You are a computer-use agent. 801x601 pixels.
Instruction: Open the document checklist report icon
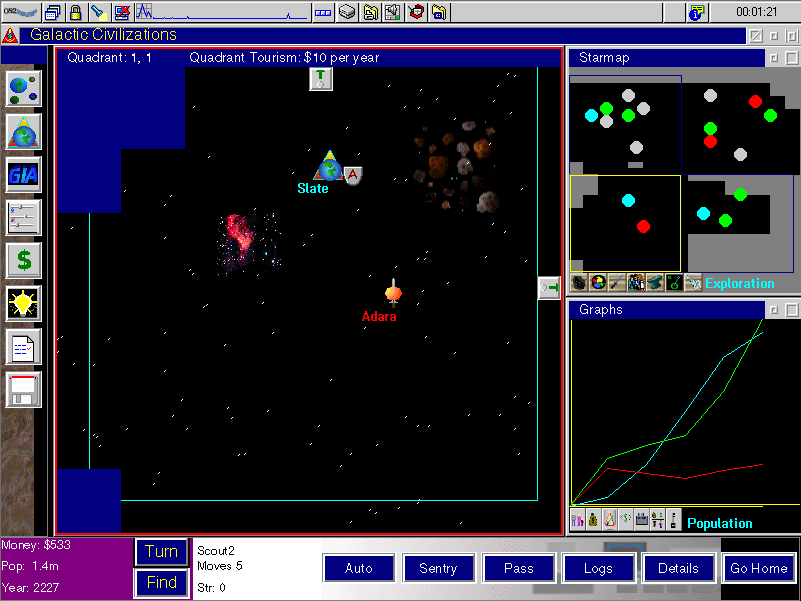(23, 346)
